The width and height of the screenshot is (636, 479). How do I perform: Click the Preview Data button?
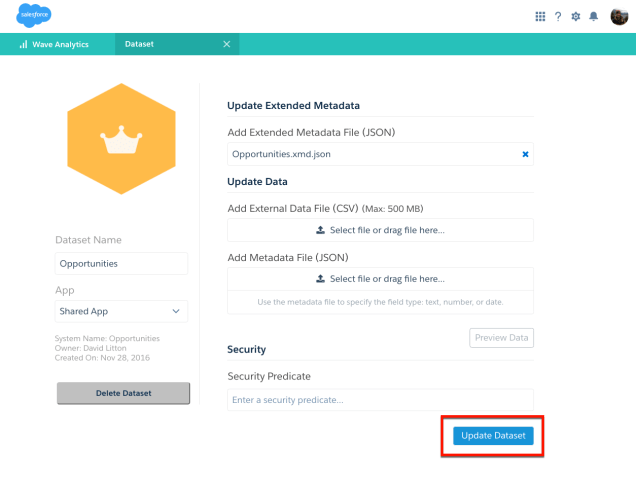click(x=501, y=338)
